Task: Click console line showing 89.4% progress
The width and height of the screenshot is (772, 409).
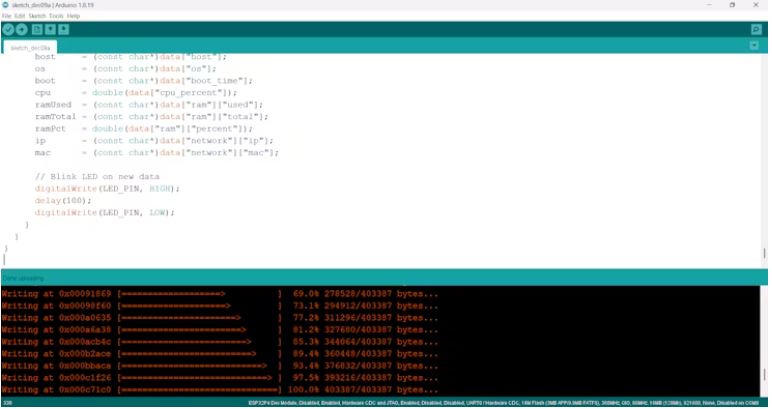Action: (220, 354)
